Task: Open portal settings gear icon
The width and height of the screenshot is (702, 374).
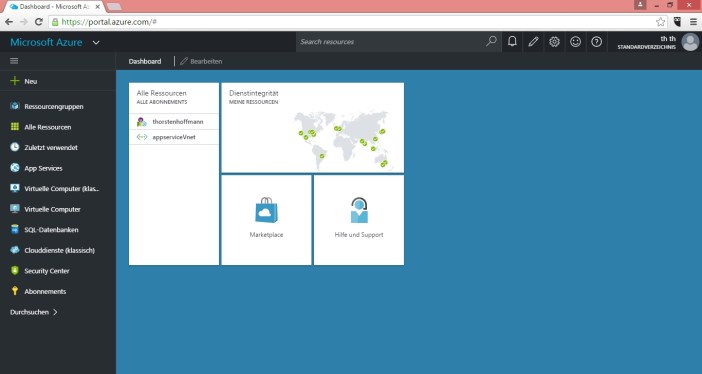Action: click(554, 42)
